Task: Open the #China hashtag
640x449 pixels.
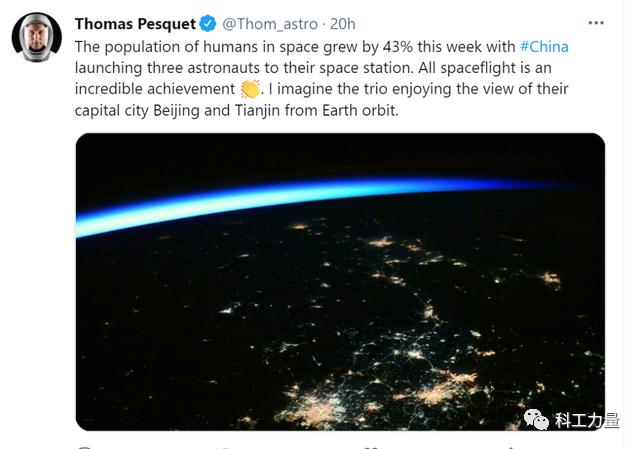Action: tap(544, 46)
